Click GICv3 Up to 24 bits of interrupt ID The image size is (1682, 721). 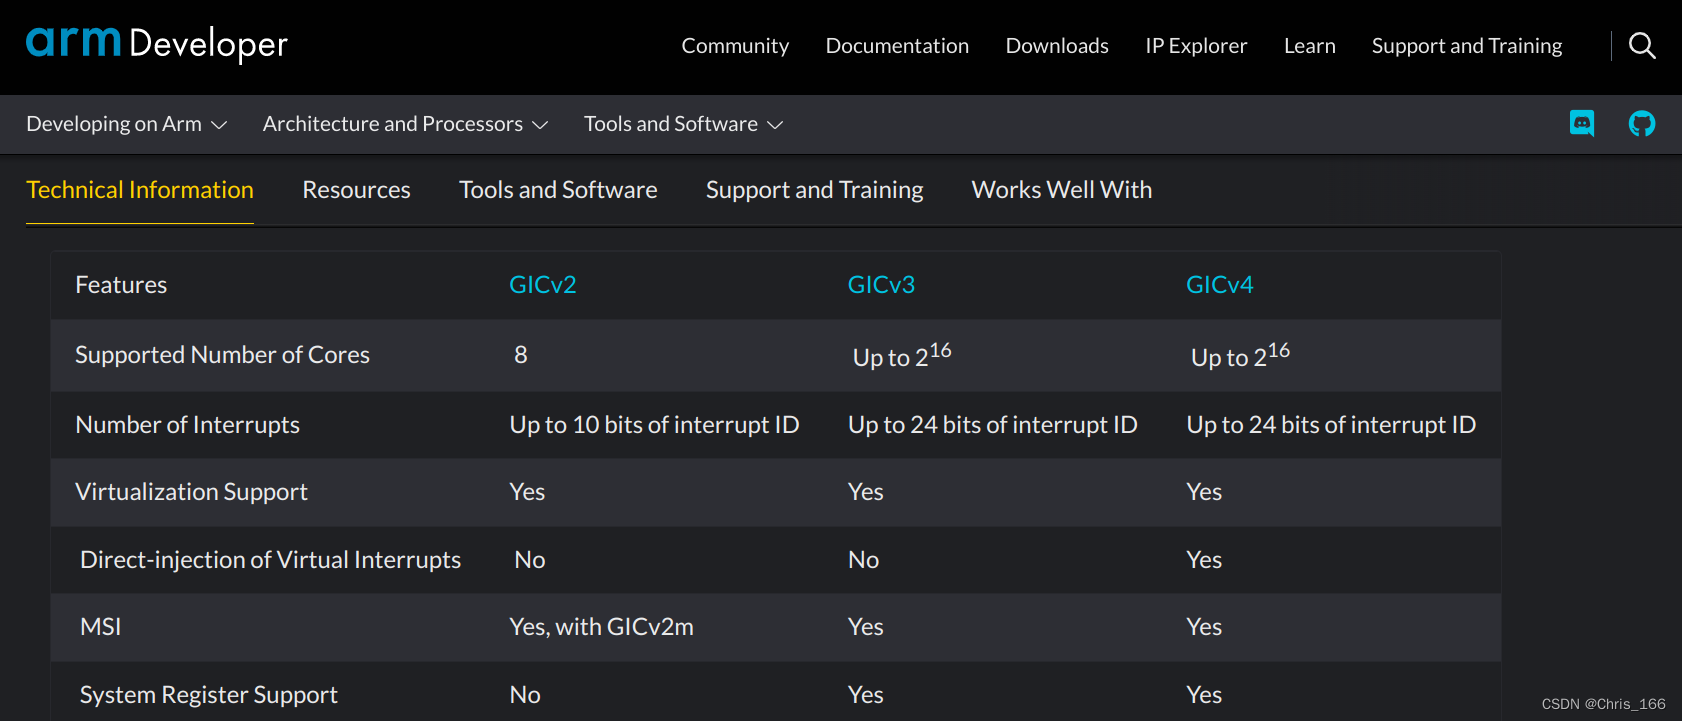pyautogui.click(x=993, y=425)
